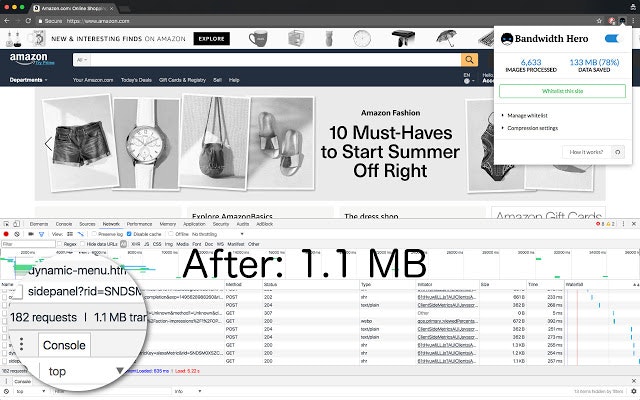Enable the Regex filter checkbox

60,244
